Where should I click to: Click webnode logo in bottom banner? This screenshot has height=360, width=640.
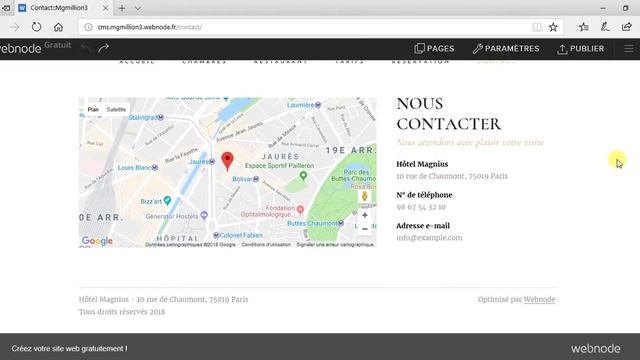point(596,349)
